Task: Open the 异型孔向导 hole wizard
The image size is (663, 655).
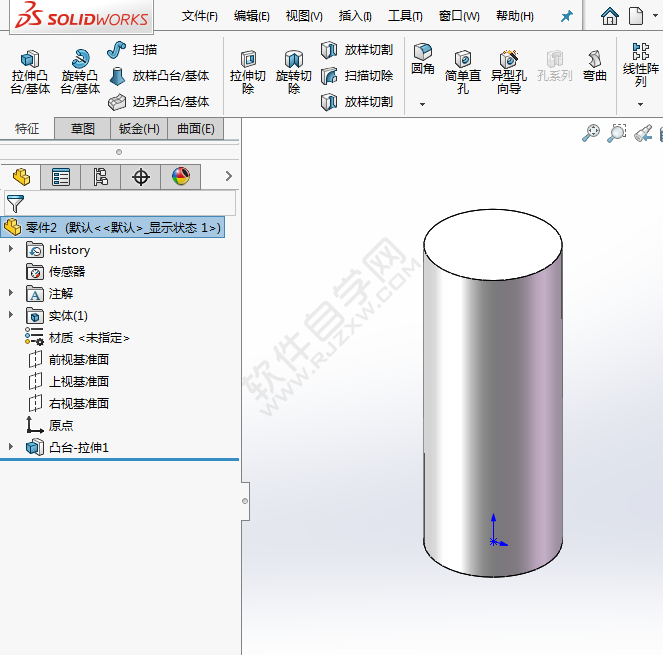Action: click(509, 72)
